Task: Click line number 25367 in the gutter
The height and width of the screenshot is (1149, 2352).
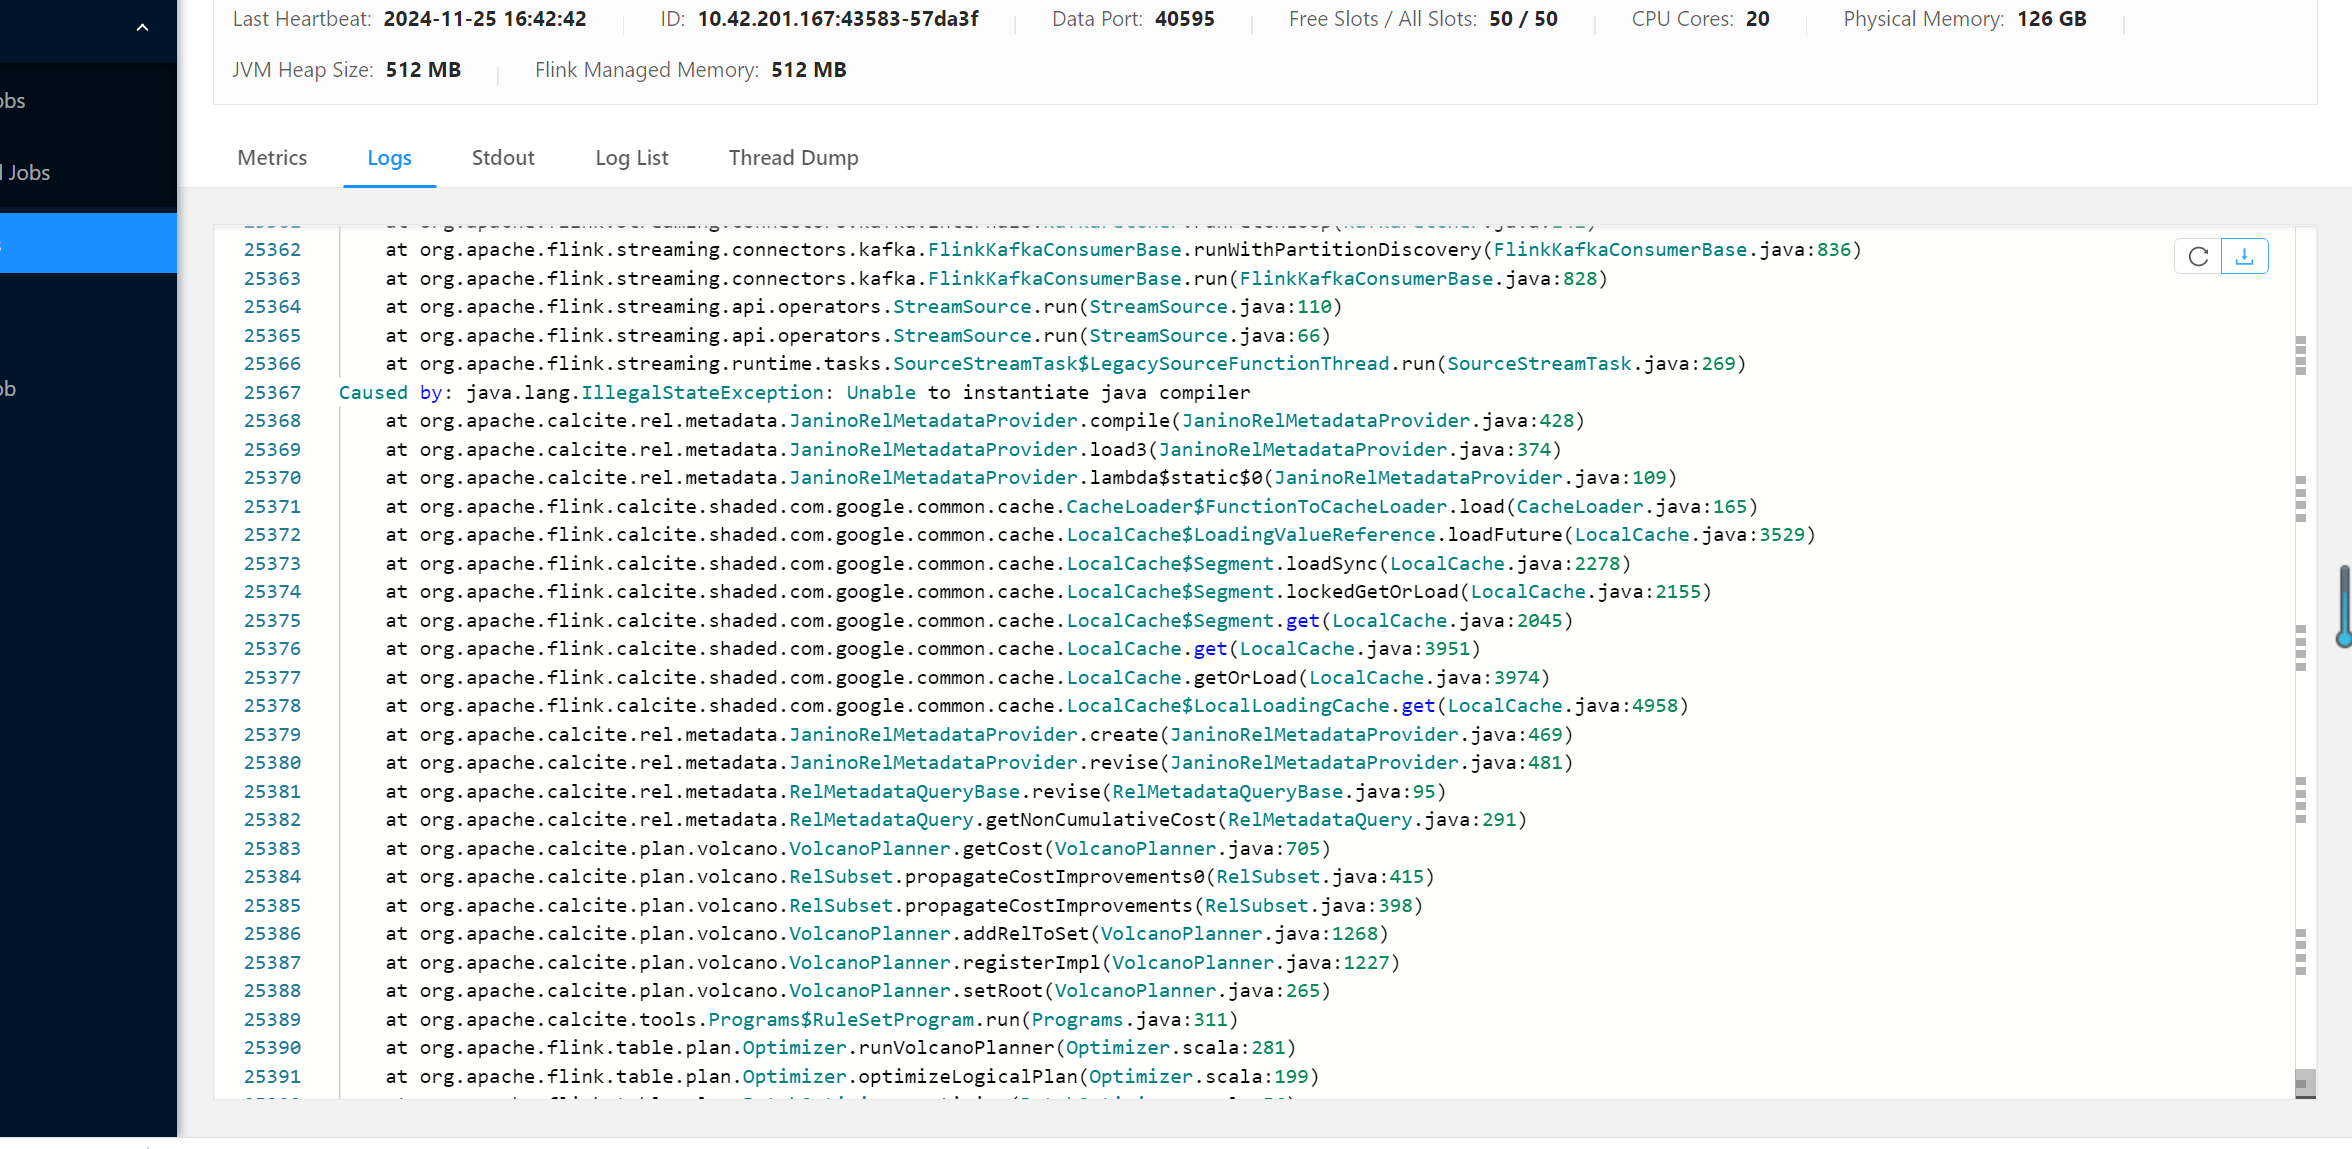Action: point(272,393)
